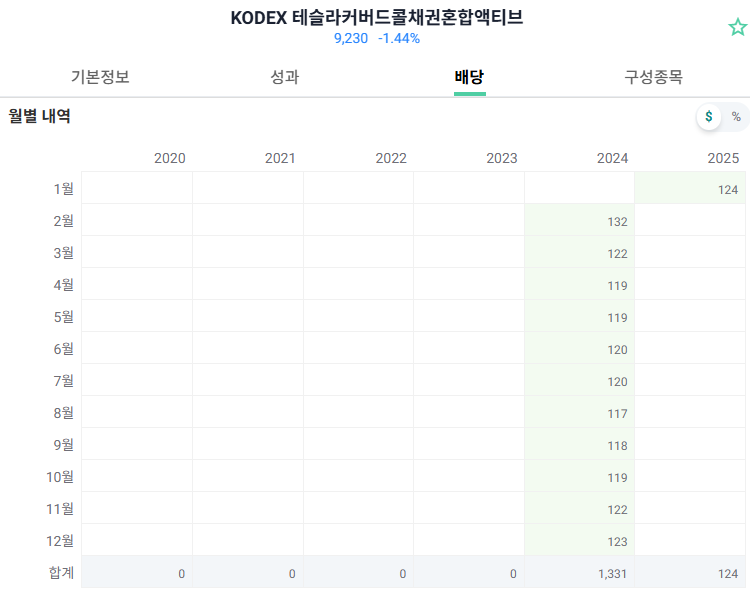
Task: Select the 배당 tab
Action: [469, 77]
